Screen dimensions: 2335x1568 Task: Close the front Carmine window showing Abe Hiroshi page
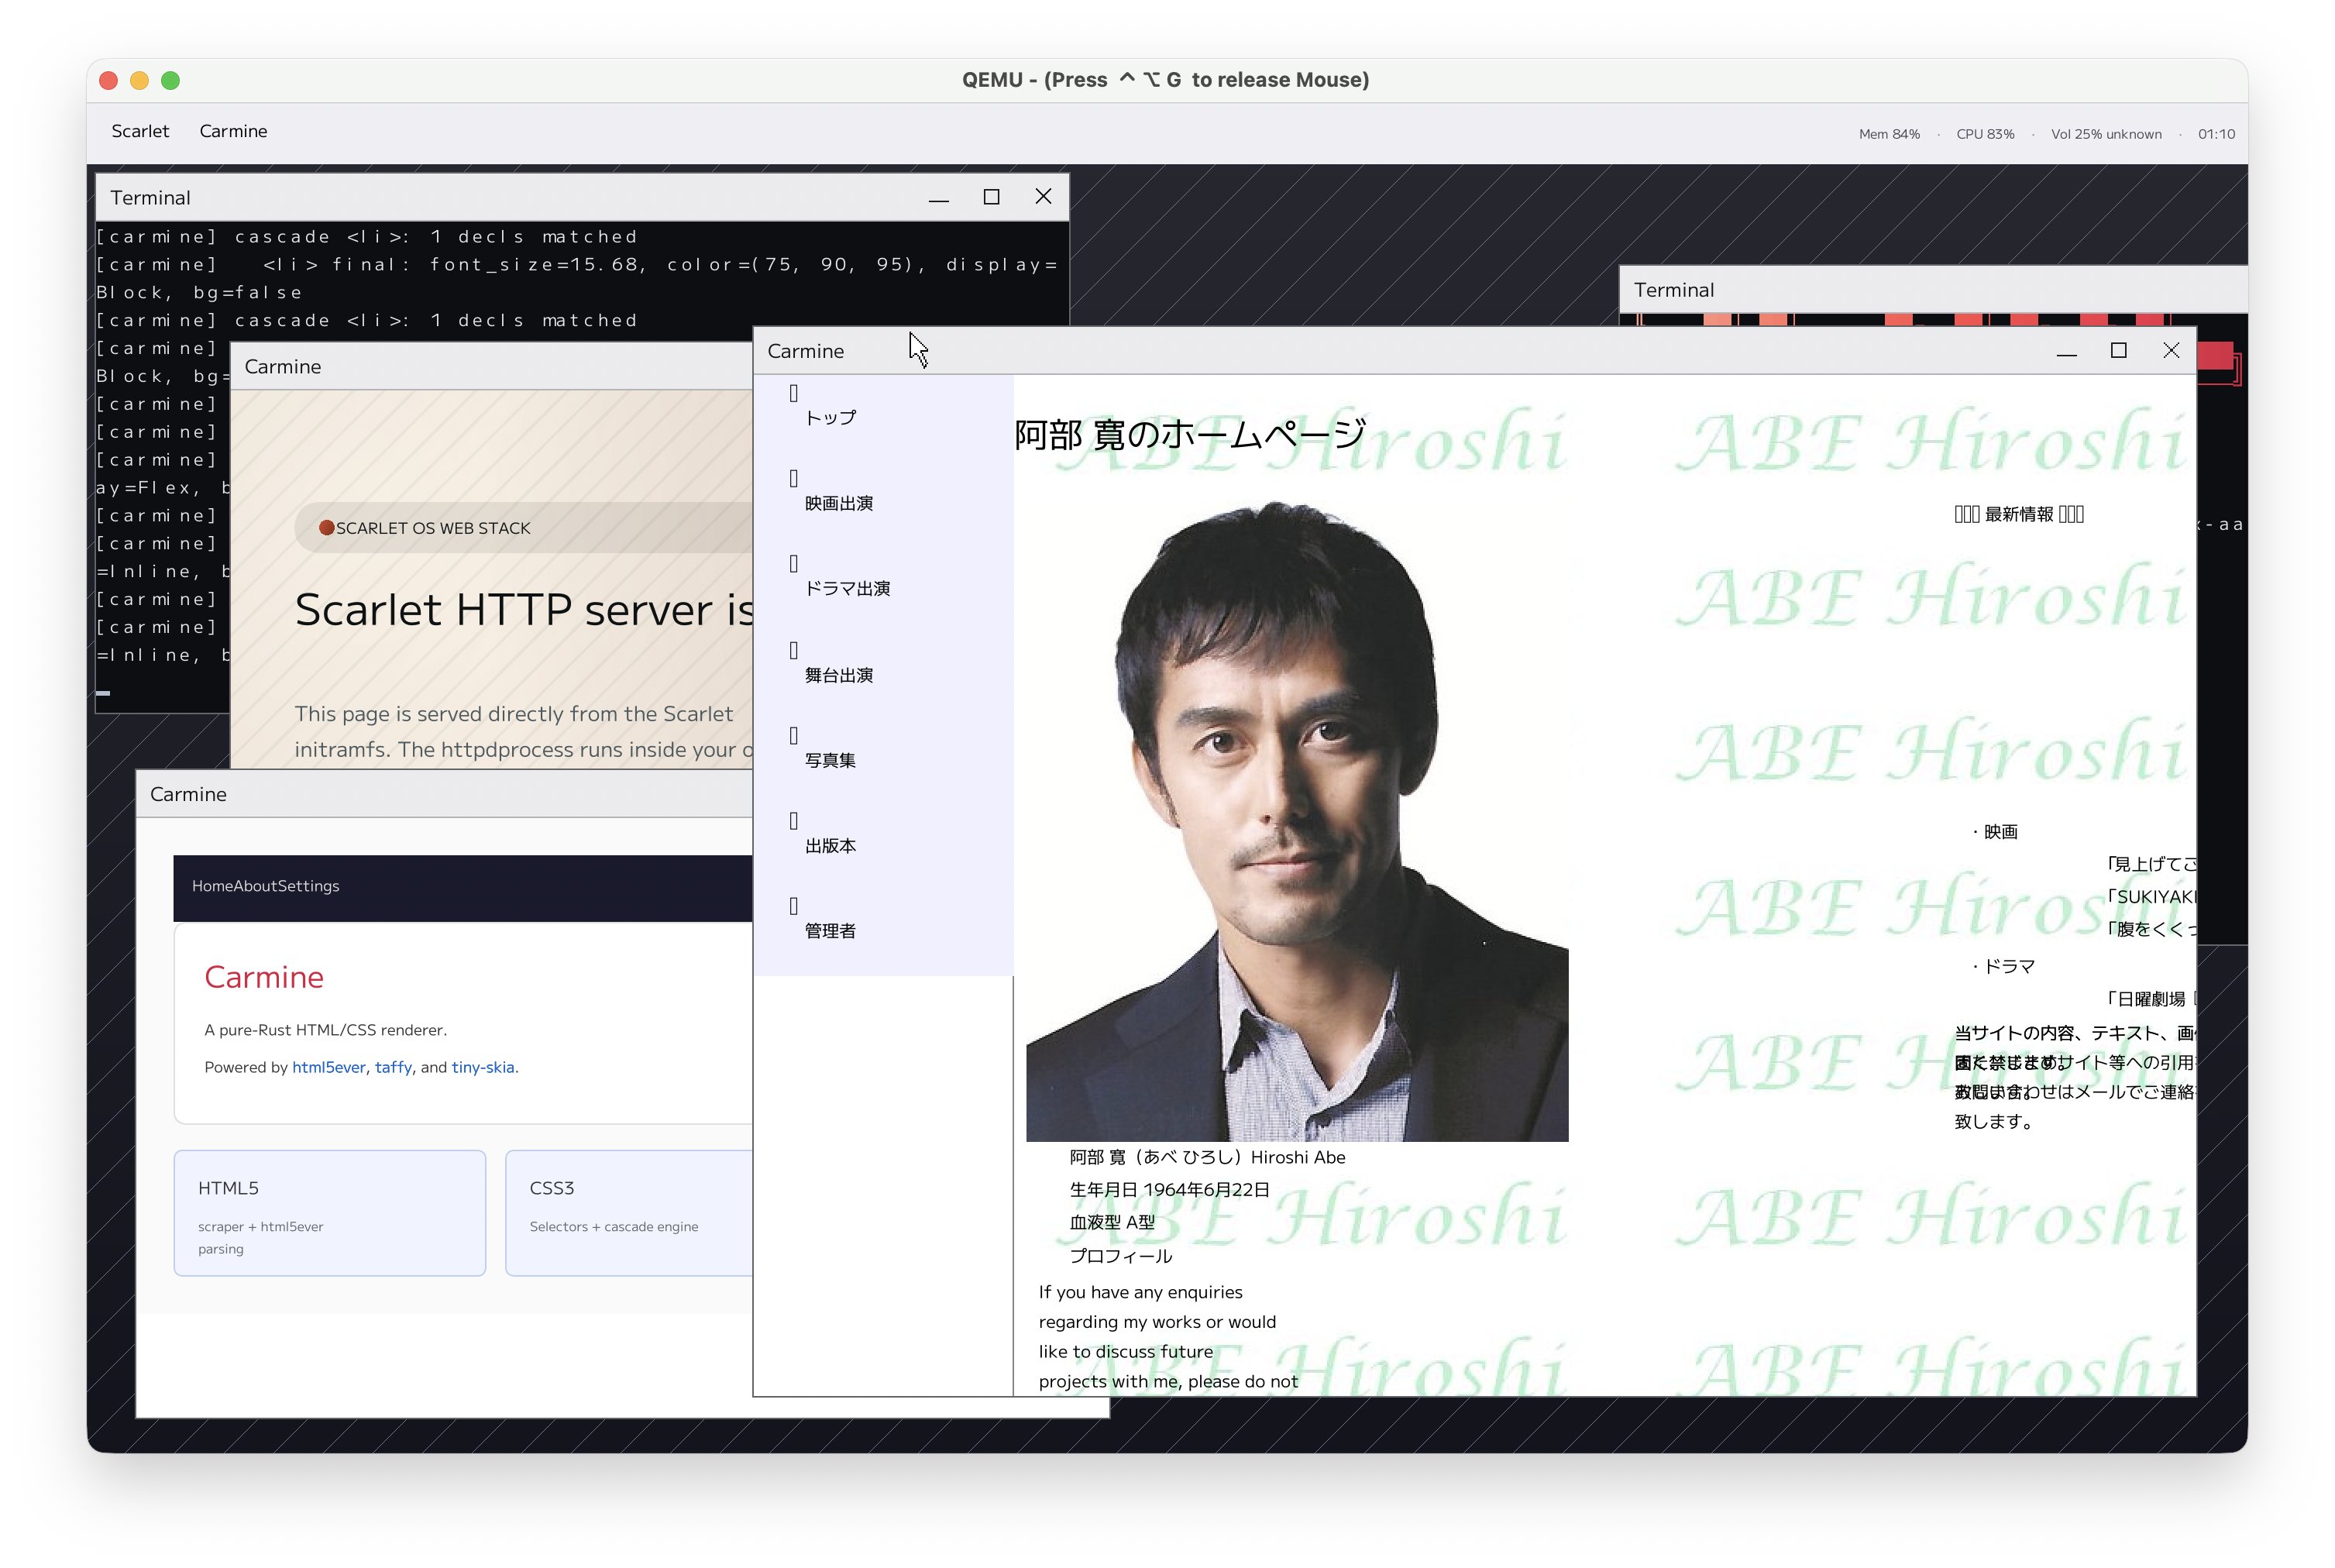click(2170, 350)
